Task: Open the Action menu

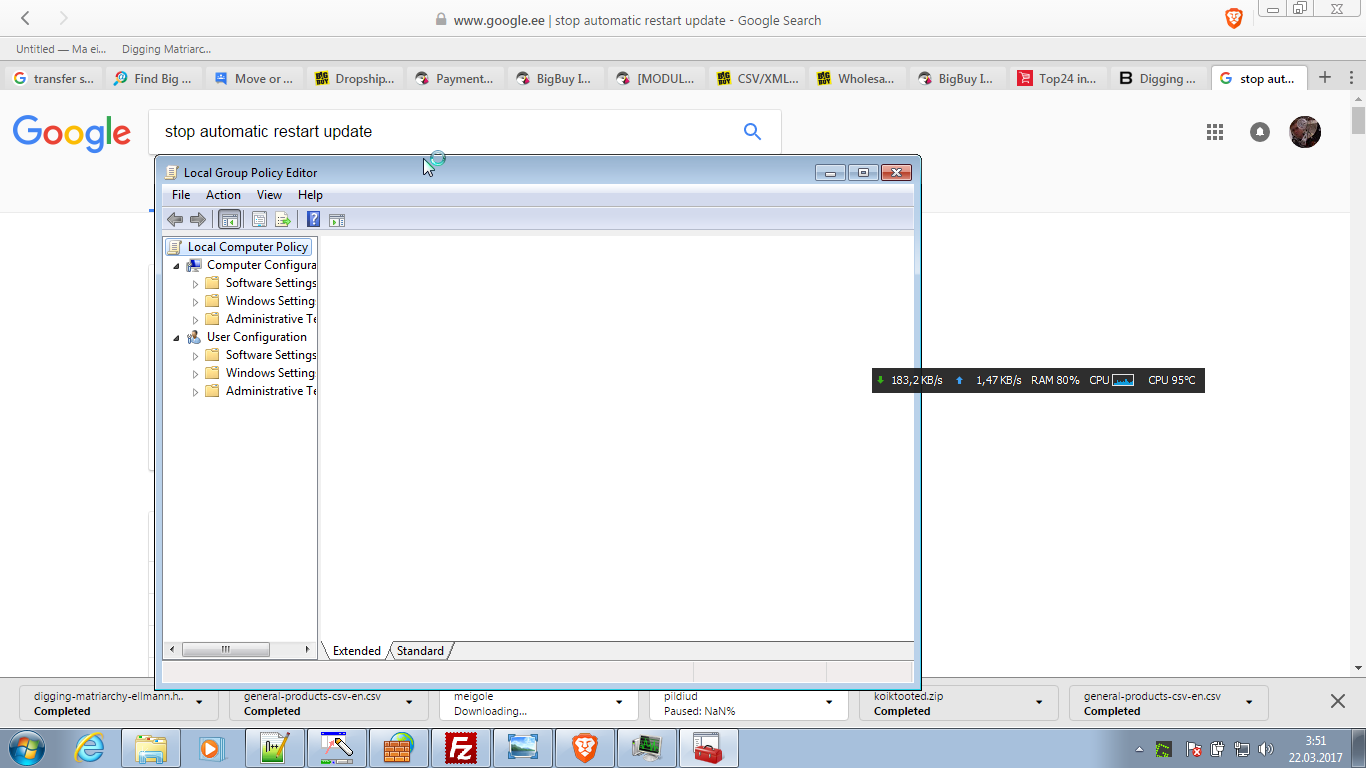Action: pyautogui.click(x=223, y=195)
